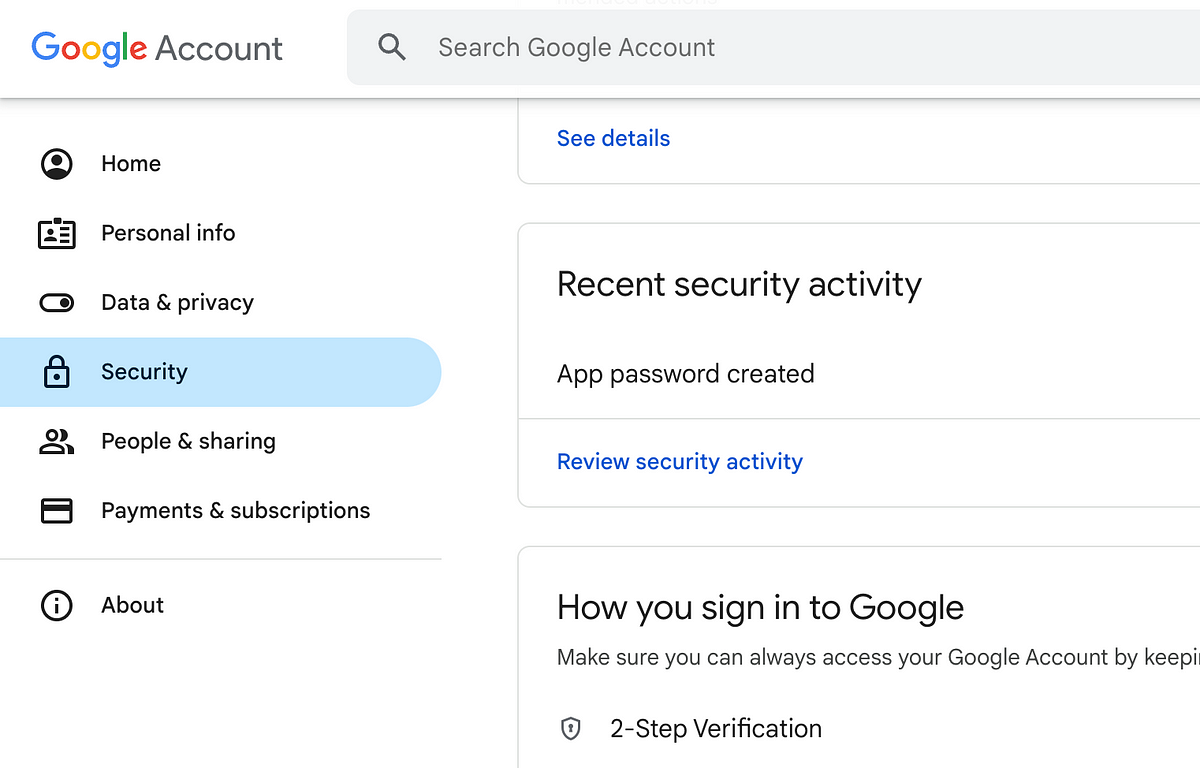Viewport: 1200px width, 768px height.
Task: Select People & sharing in sidebar
Action: [x=220, y=441]
